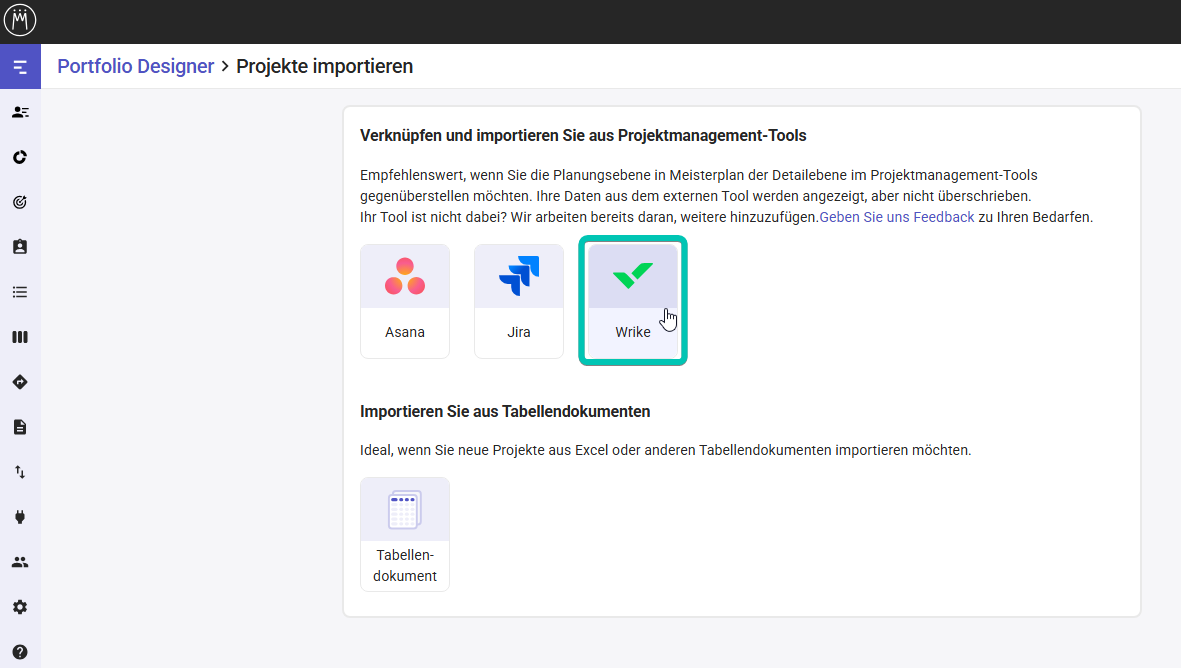Image resolution: width=1181 pixels, height=668 pixels.
Task: Open the goals target icon in sidebar
Action: click(x=20, y=202)
